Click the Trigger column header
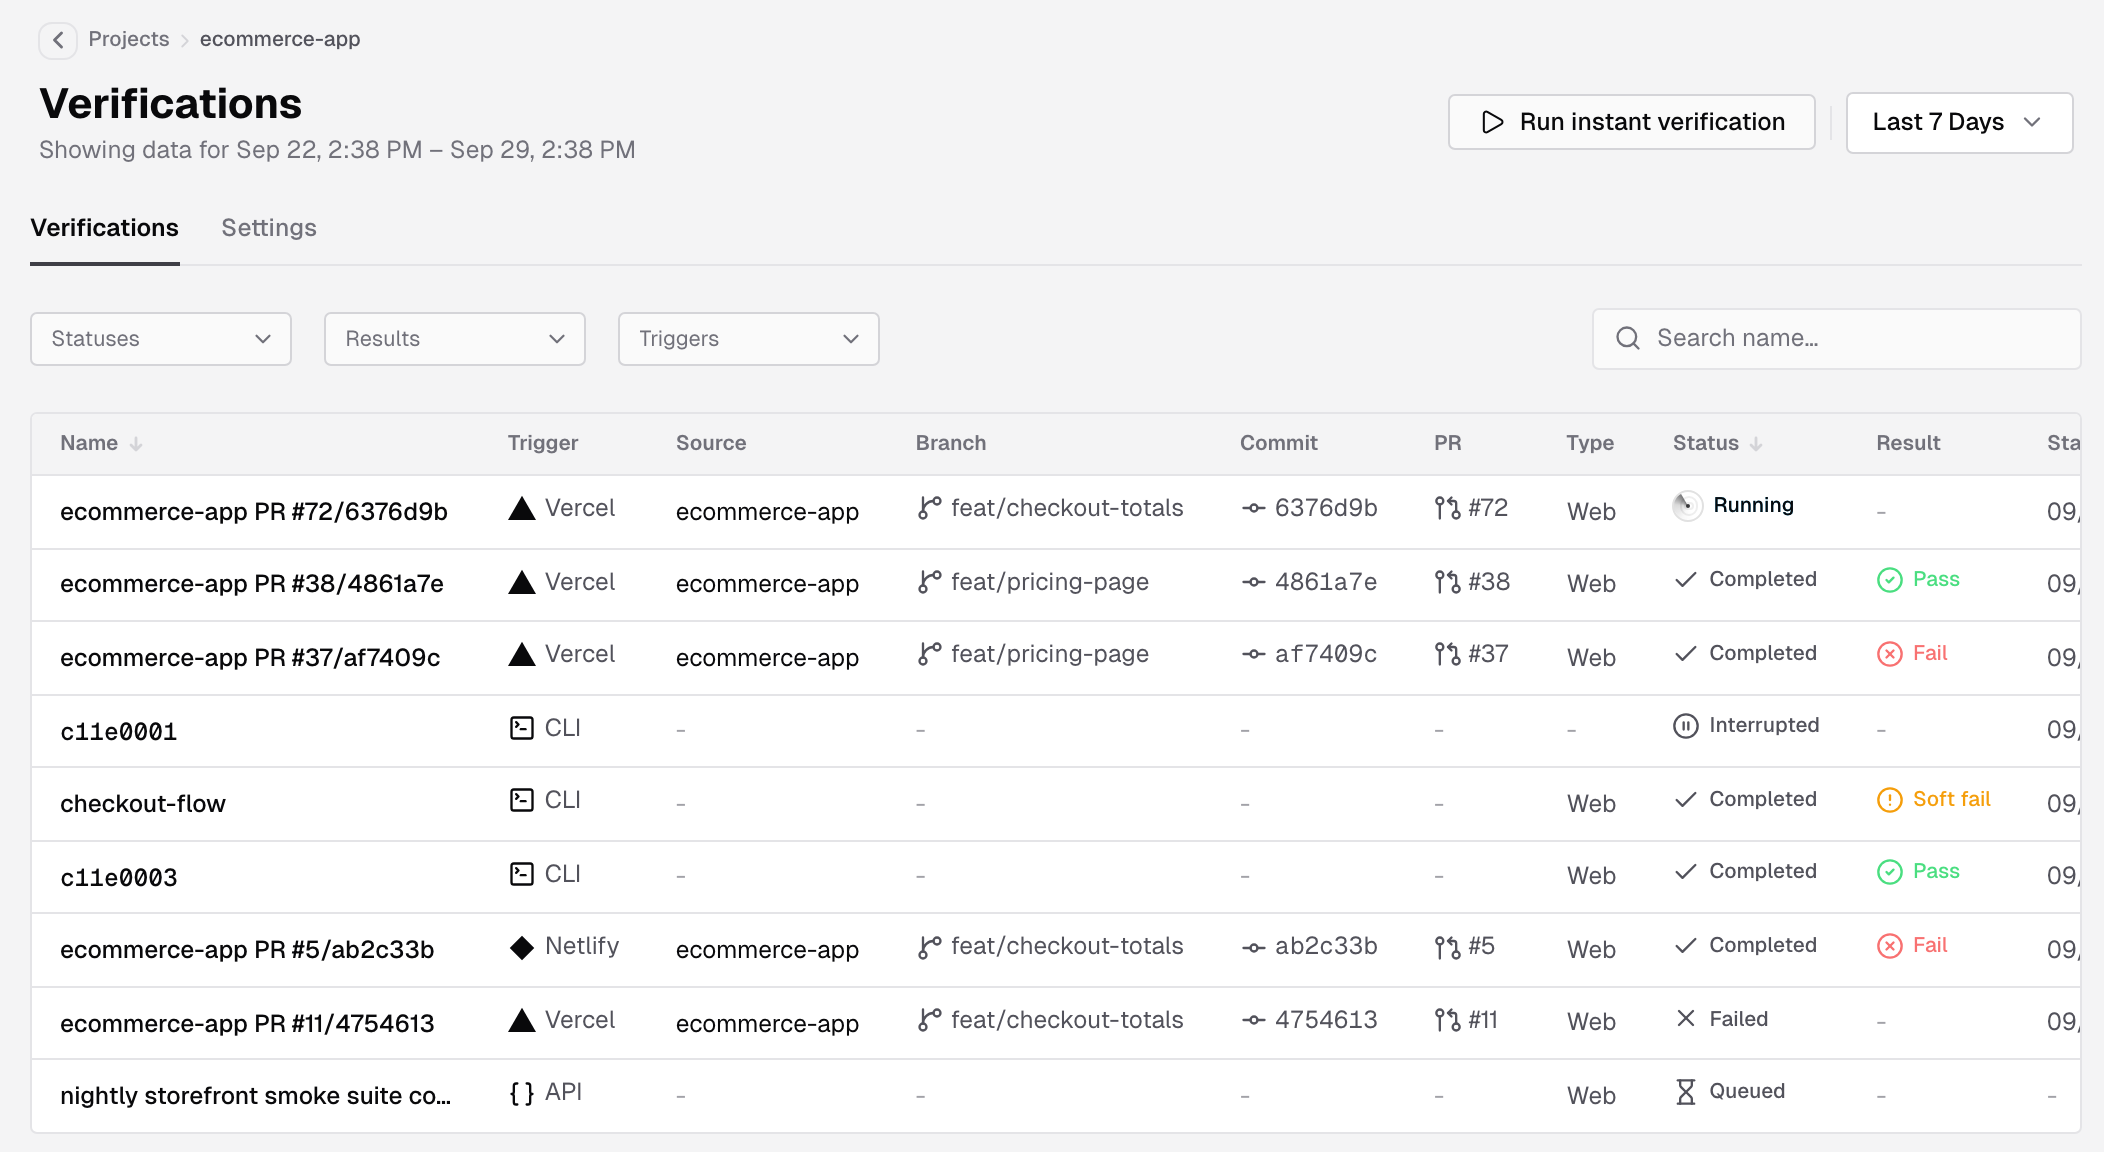 click(543, 443)
